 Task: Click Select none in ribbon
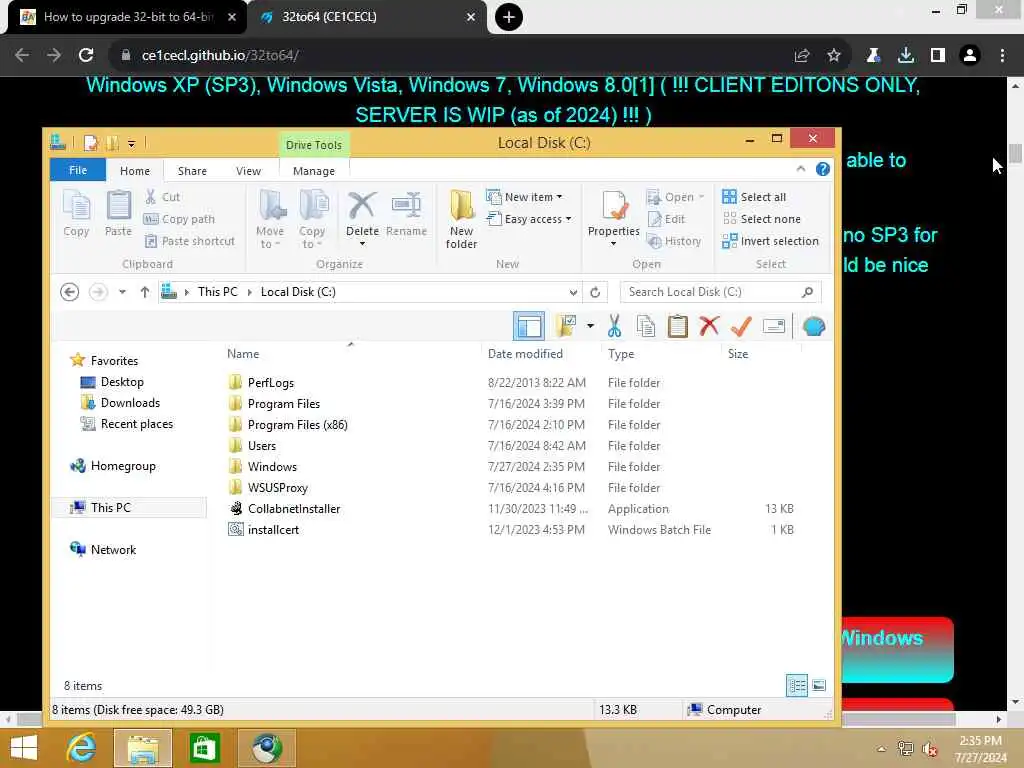coord(761,219)
